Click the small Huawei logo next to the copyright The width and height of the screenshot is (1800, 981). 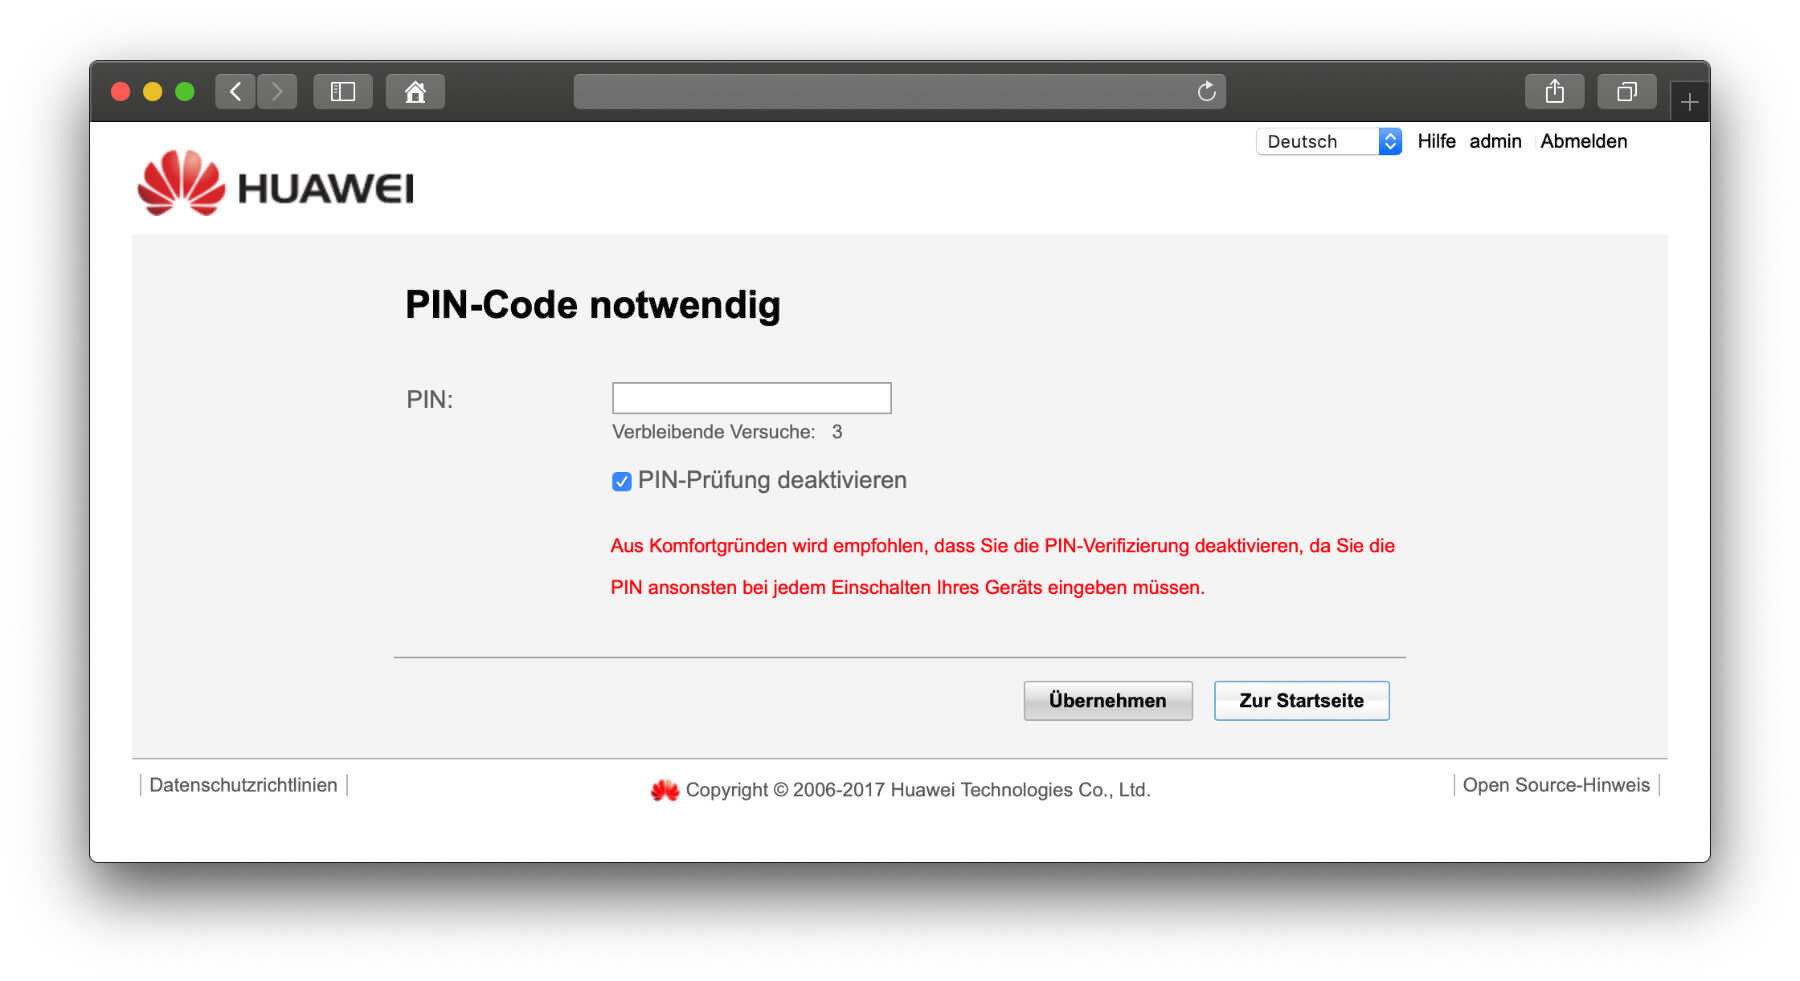click(x=665, y=790)
